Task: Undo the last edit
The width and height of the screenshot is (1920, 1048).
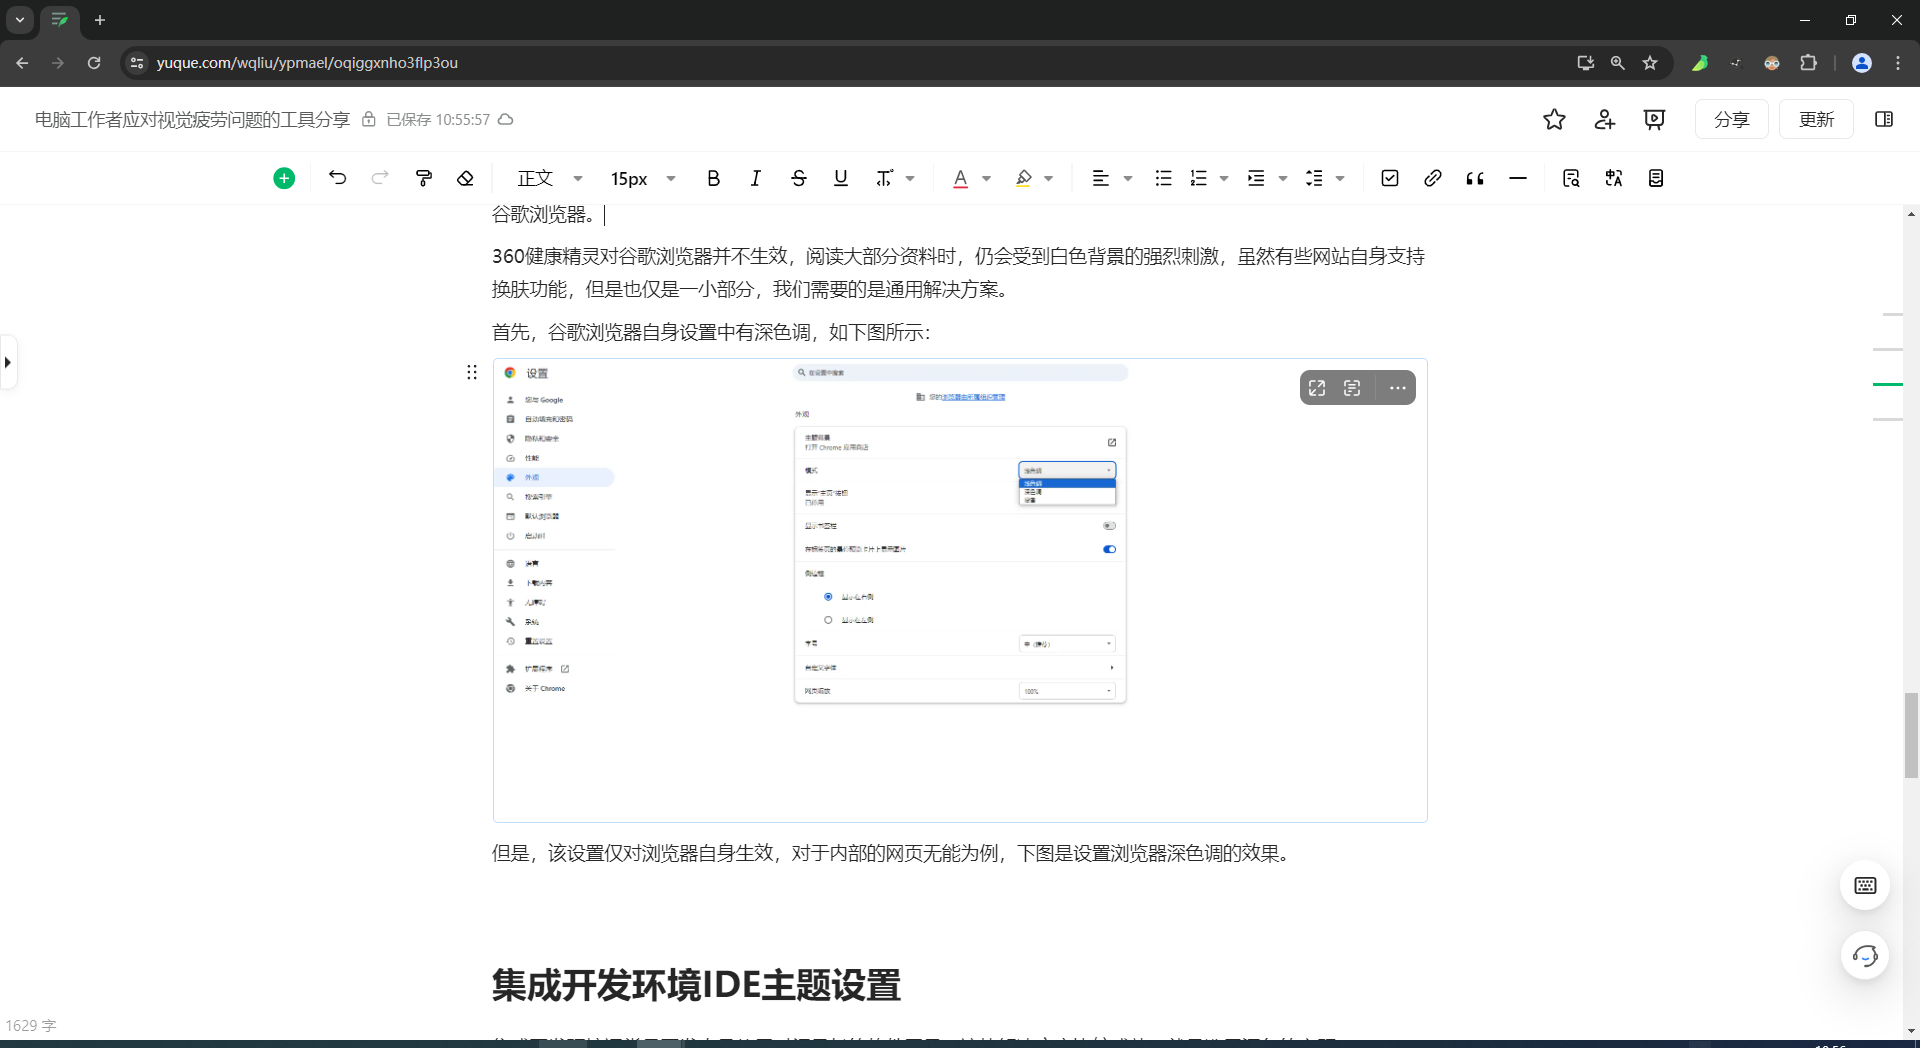Action: 337,178
